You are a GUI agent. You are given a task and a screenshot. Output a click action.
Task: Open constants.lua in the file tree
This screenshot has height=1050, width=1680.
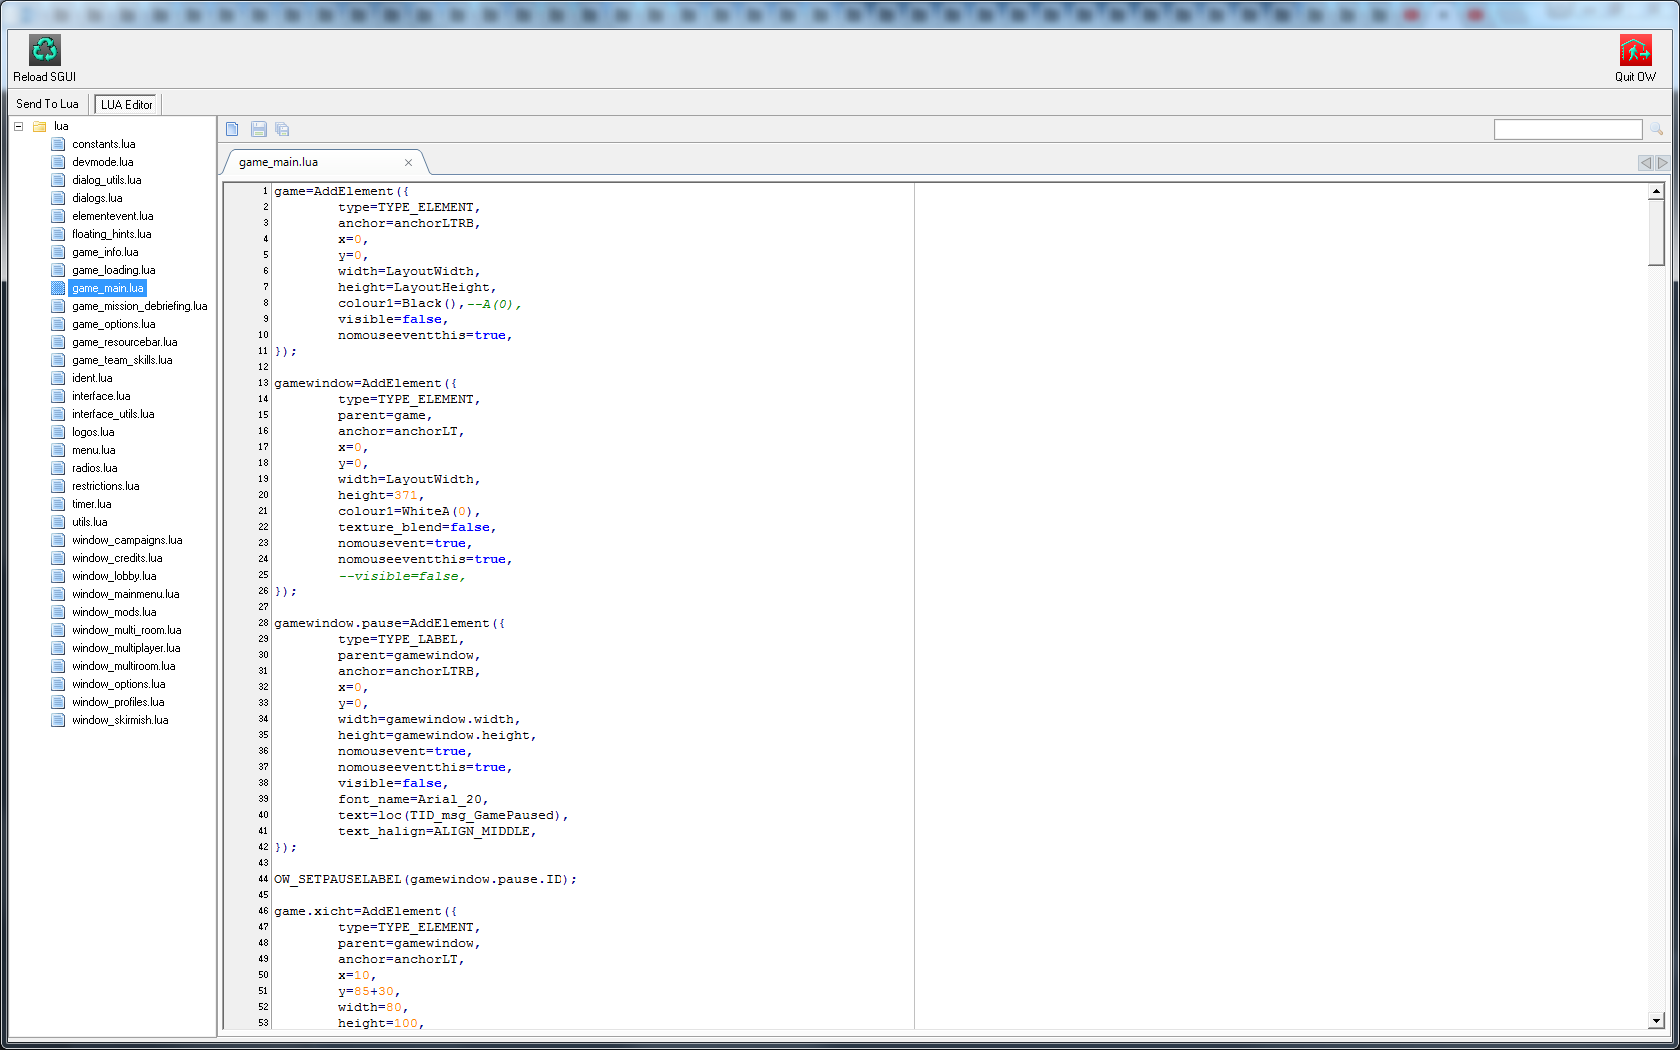[x=103, y=144]
